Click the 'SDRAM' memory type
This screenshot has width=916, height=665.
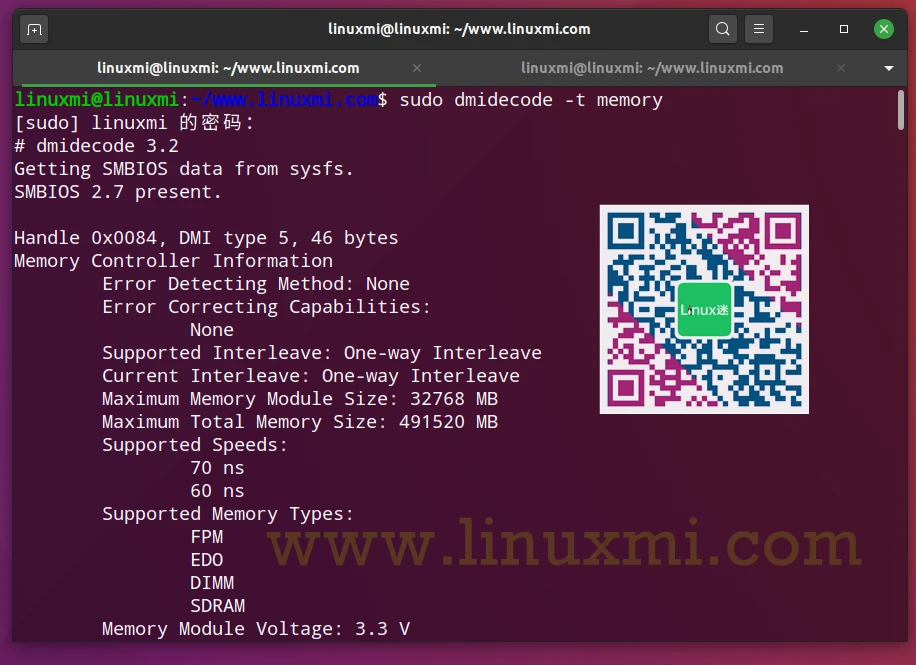point(217,606)
